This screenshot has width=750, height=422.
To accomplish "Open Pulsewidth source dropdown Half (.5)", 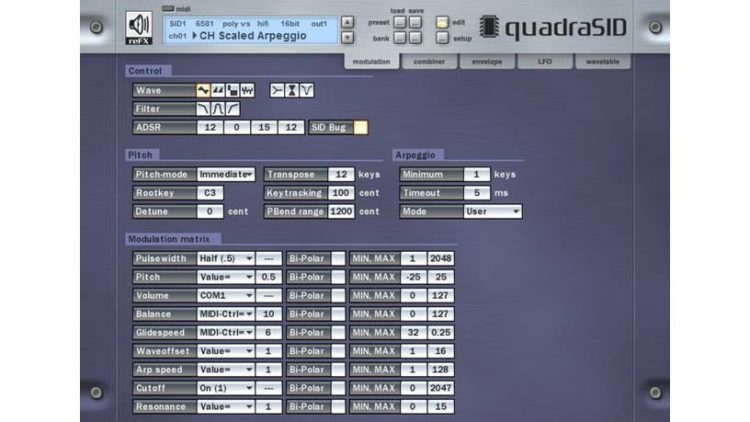I will tap(226, 258).
